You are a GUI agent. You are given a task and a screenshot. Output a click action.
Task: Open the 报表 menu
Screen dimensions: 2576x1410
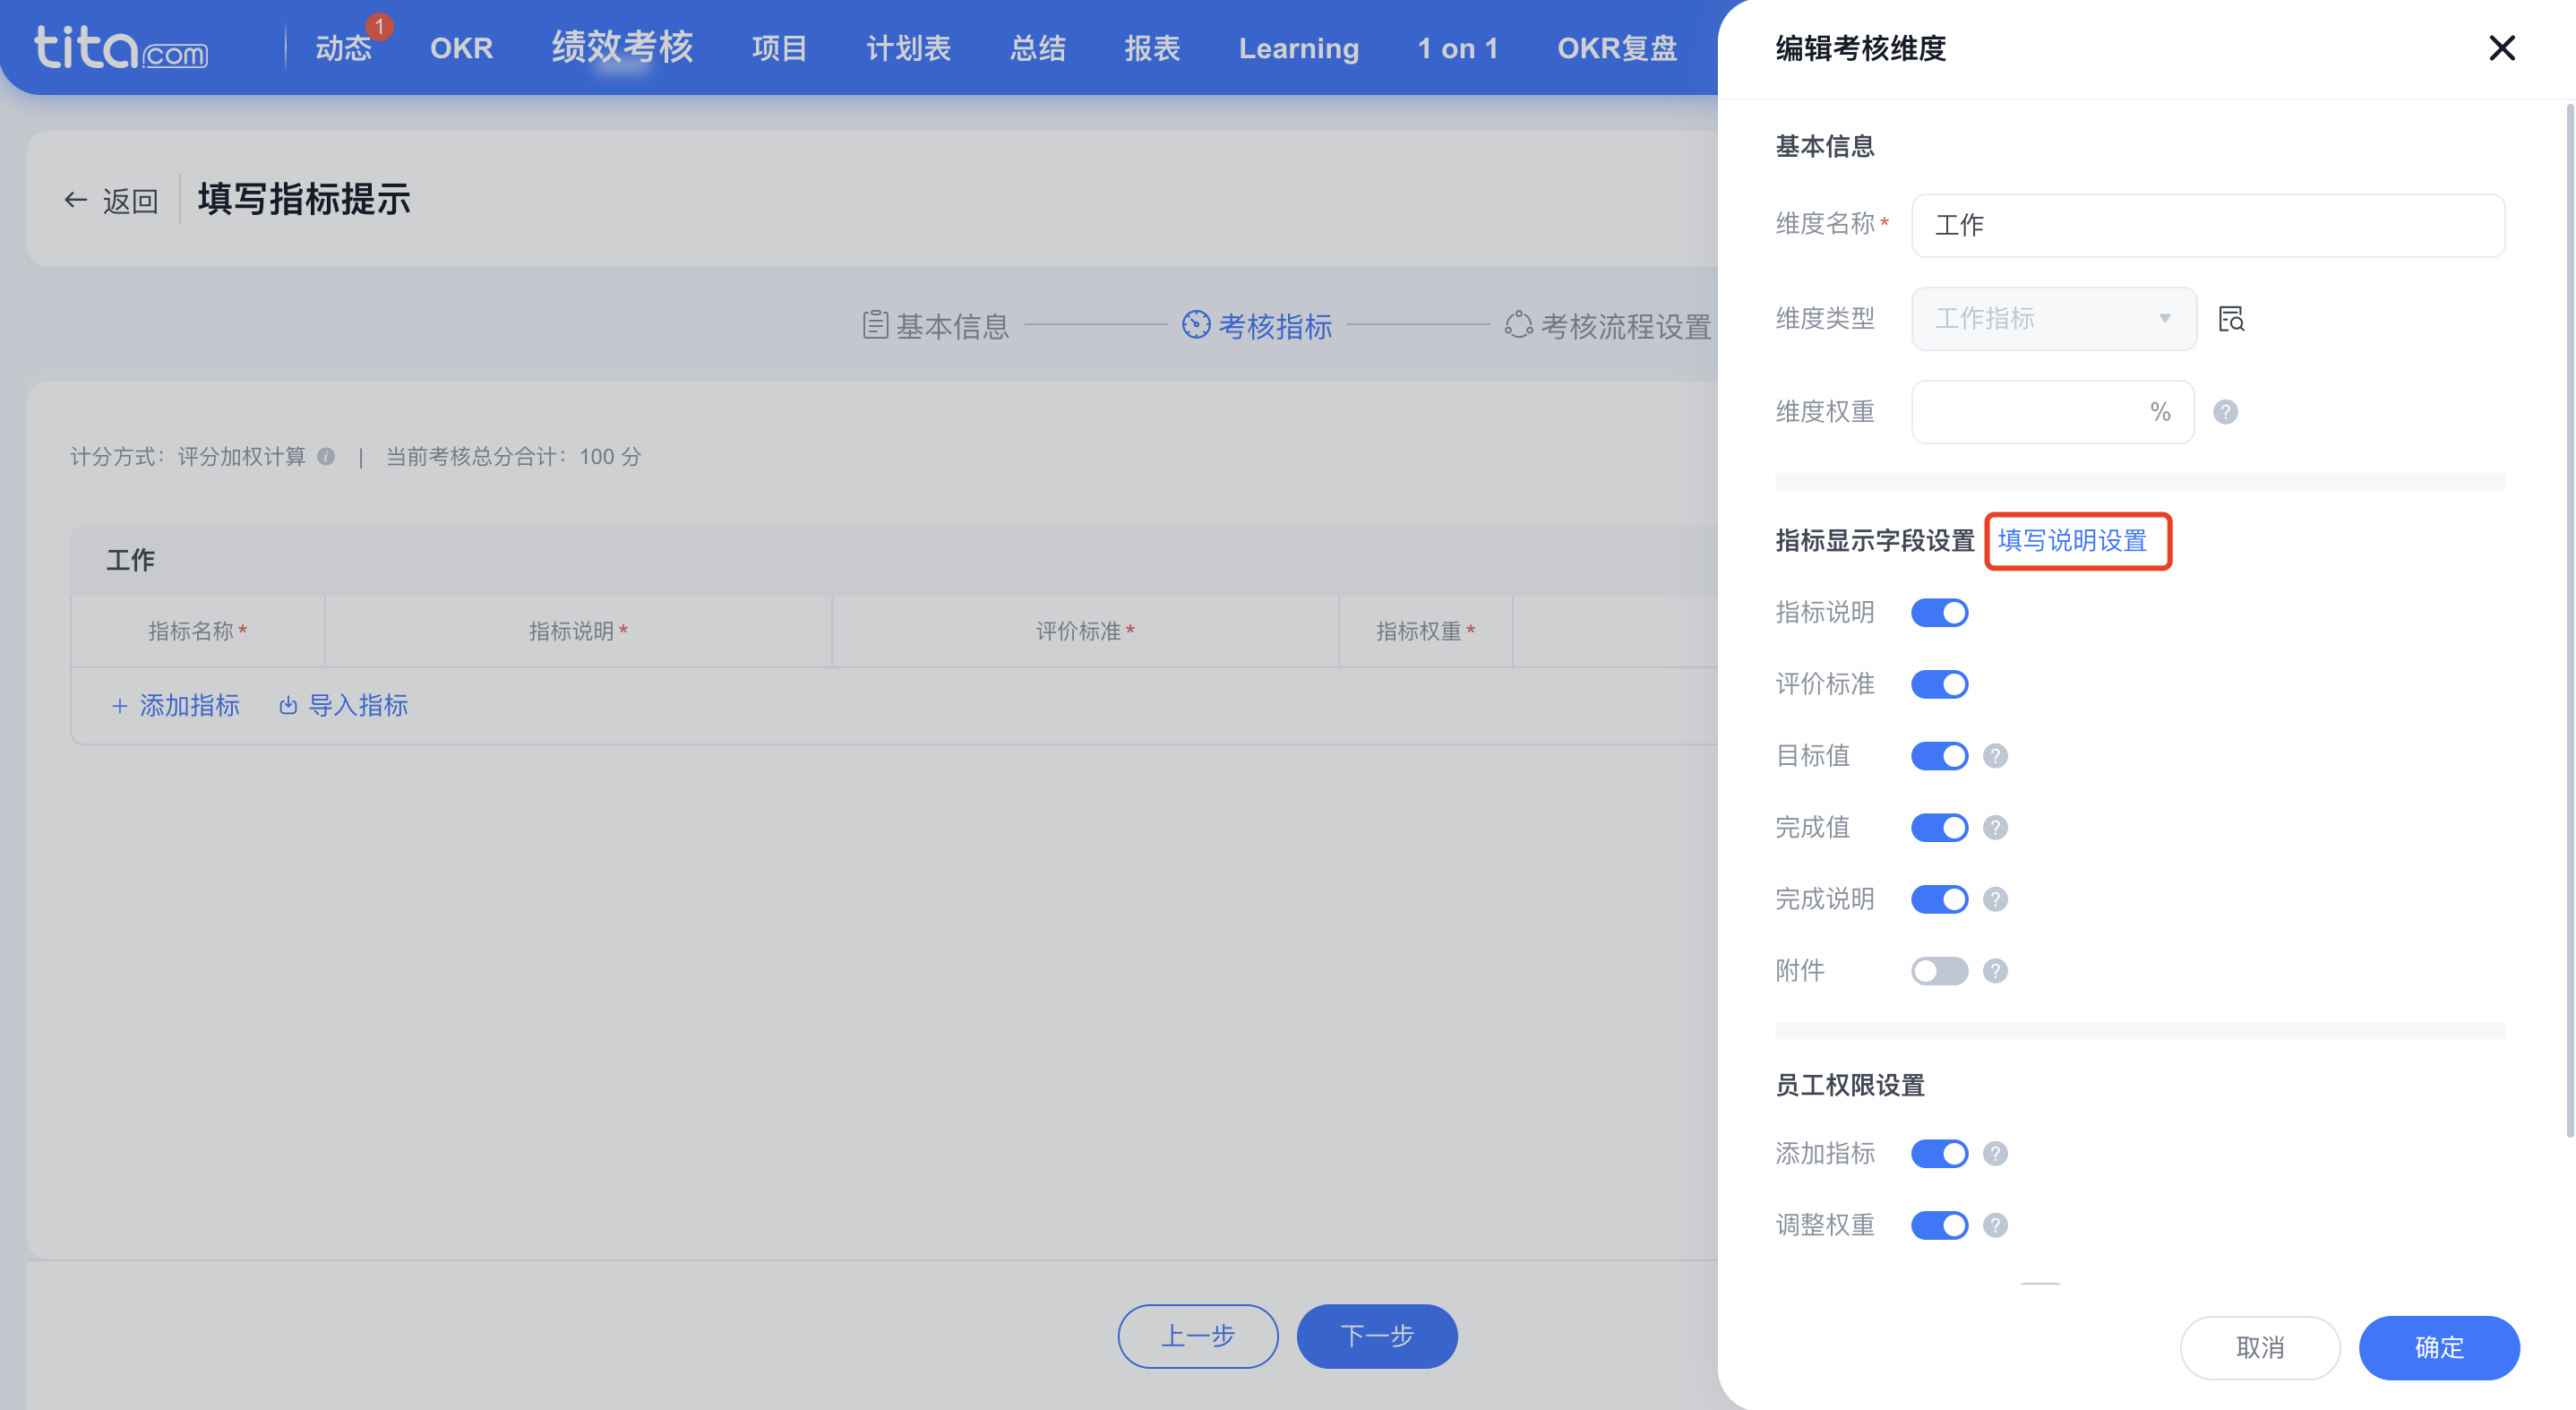pyautogui.click(x=1152, y=48)
